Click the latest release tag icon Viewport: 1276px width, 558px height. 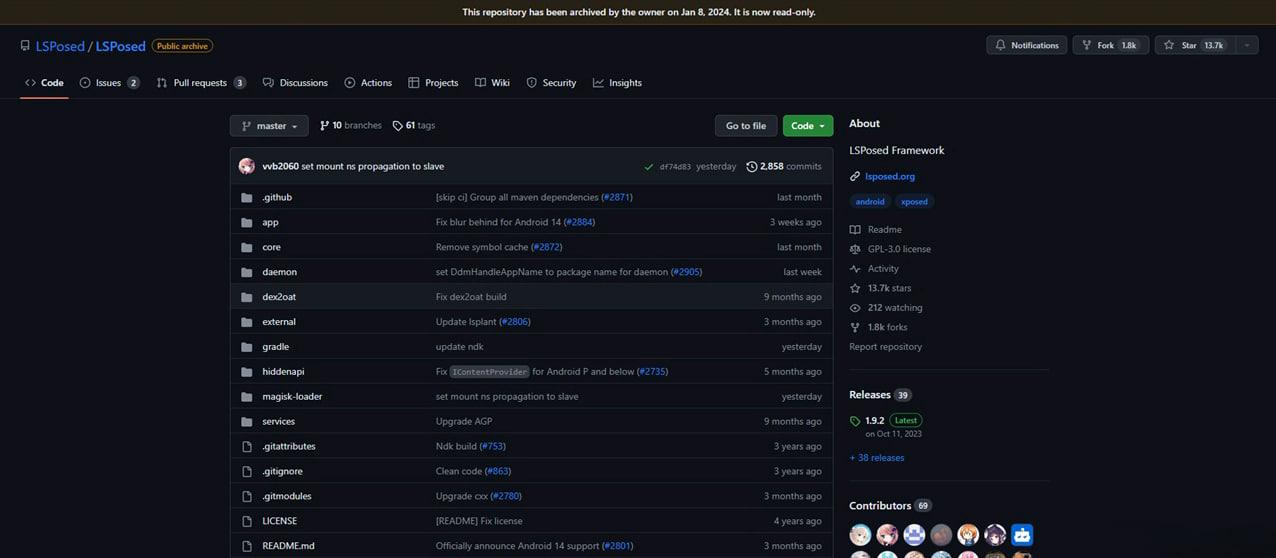coord(855,421)
